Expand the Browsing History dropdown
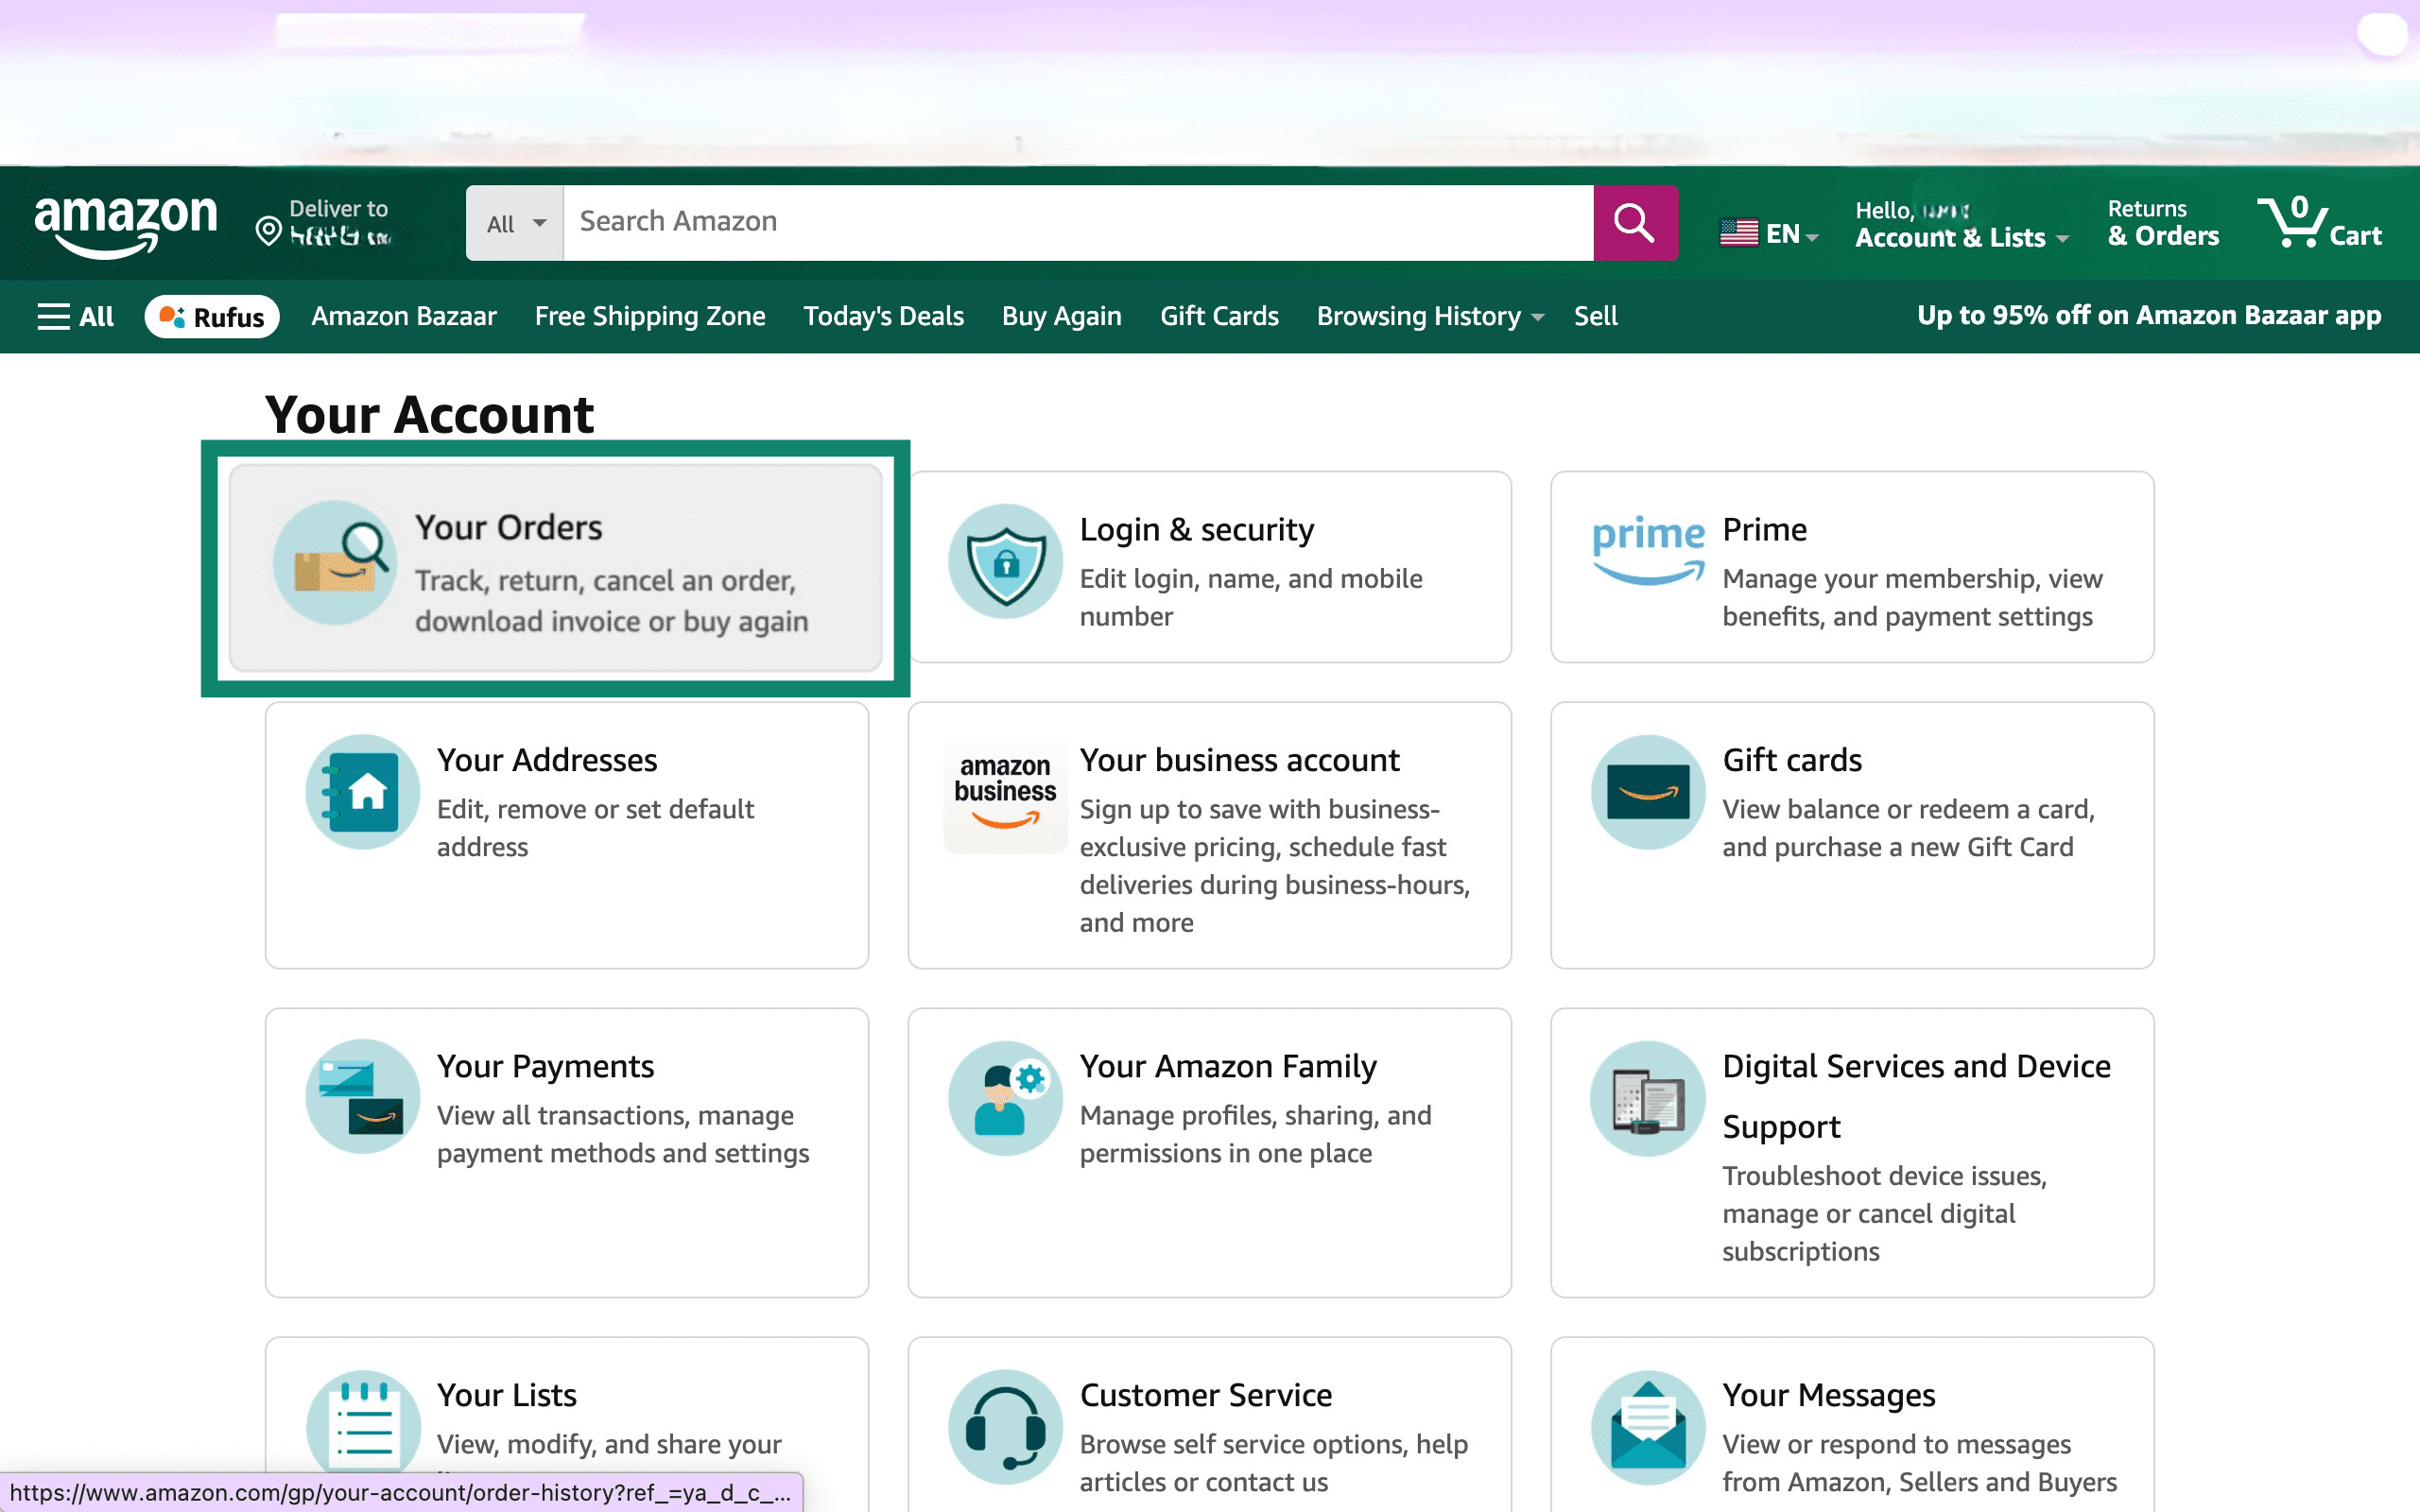The image size is (2420, 1512). pyautogui.click(x=1429, y=317)
